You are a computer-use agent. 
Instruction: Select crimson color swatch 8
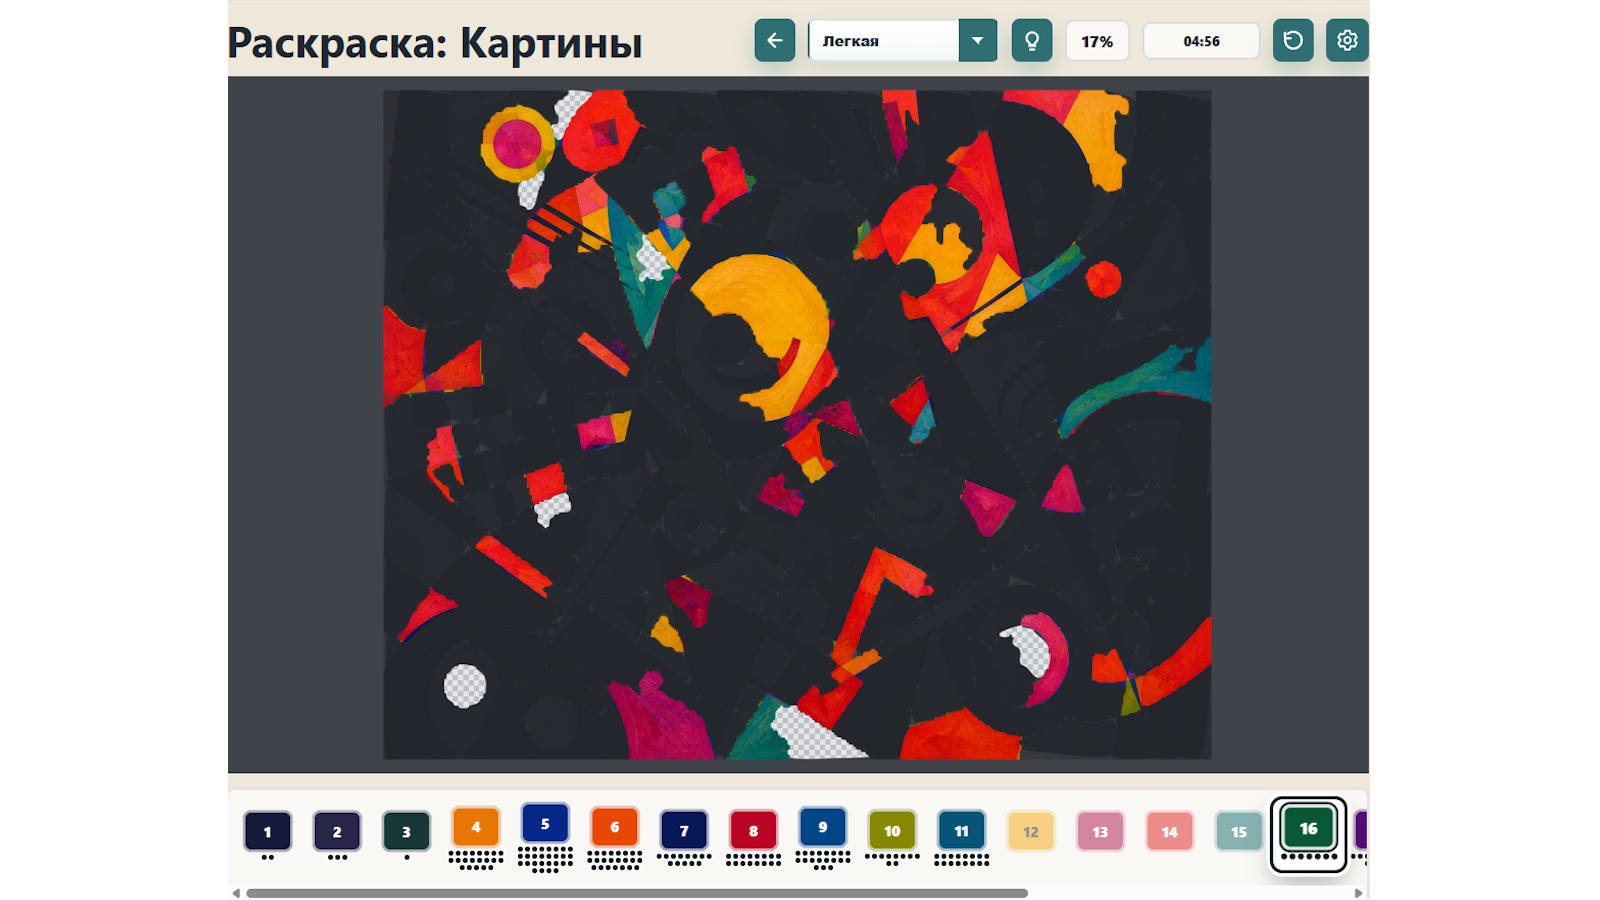pyautogui.click(x=753, y=830)
